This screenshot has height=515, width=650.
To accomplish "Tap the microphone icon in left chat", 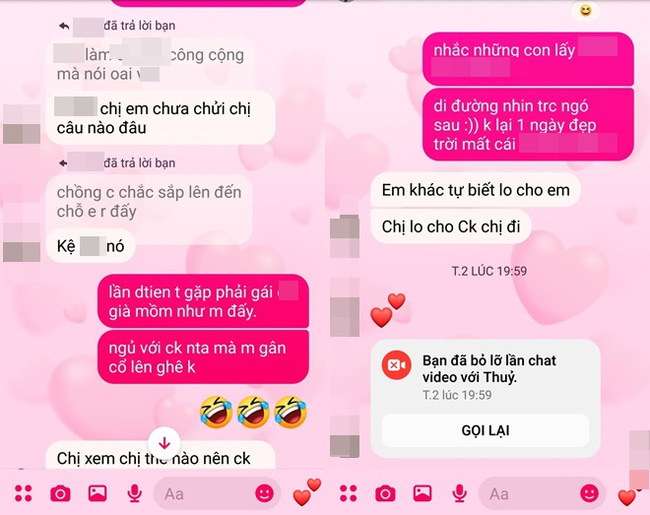I will tap(134, 493).
